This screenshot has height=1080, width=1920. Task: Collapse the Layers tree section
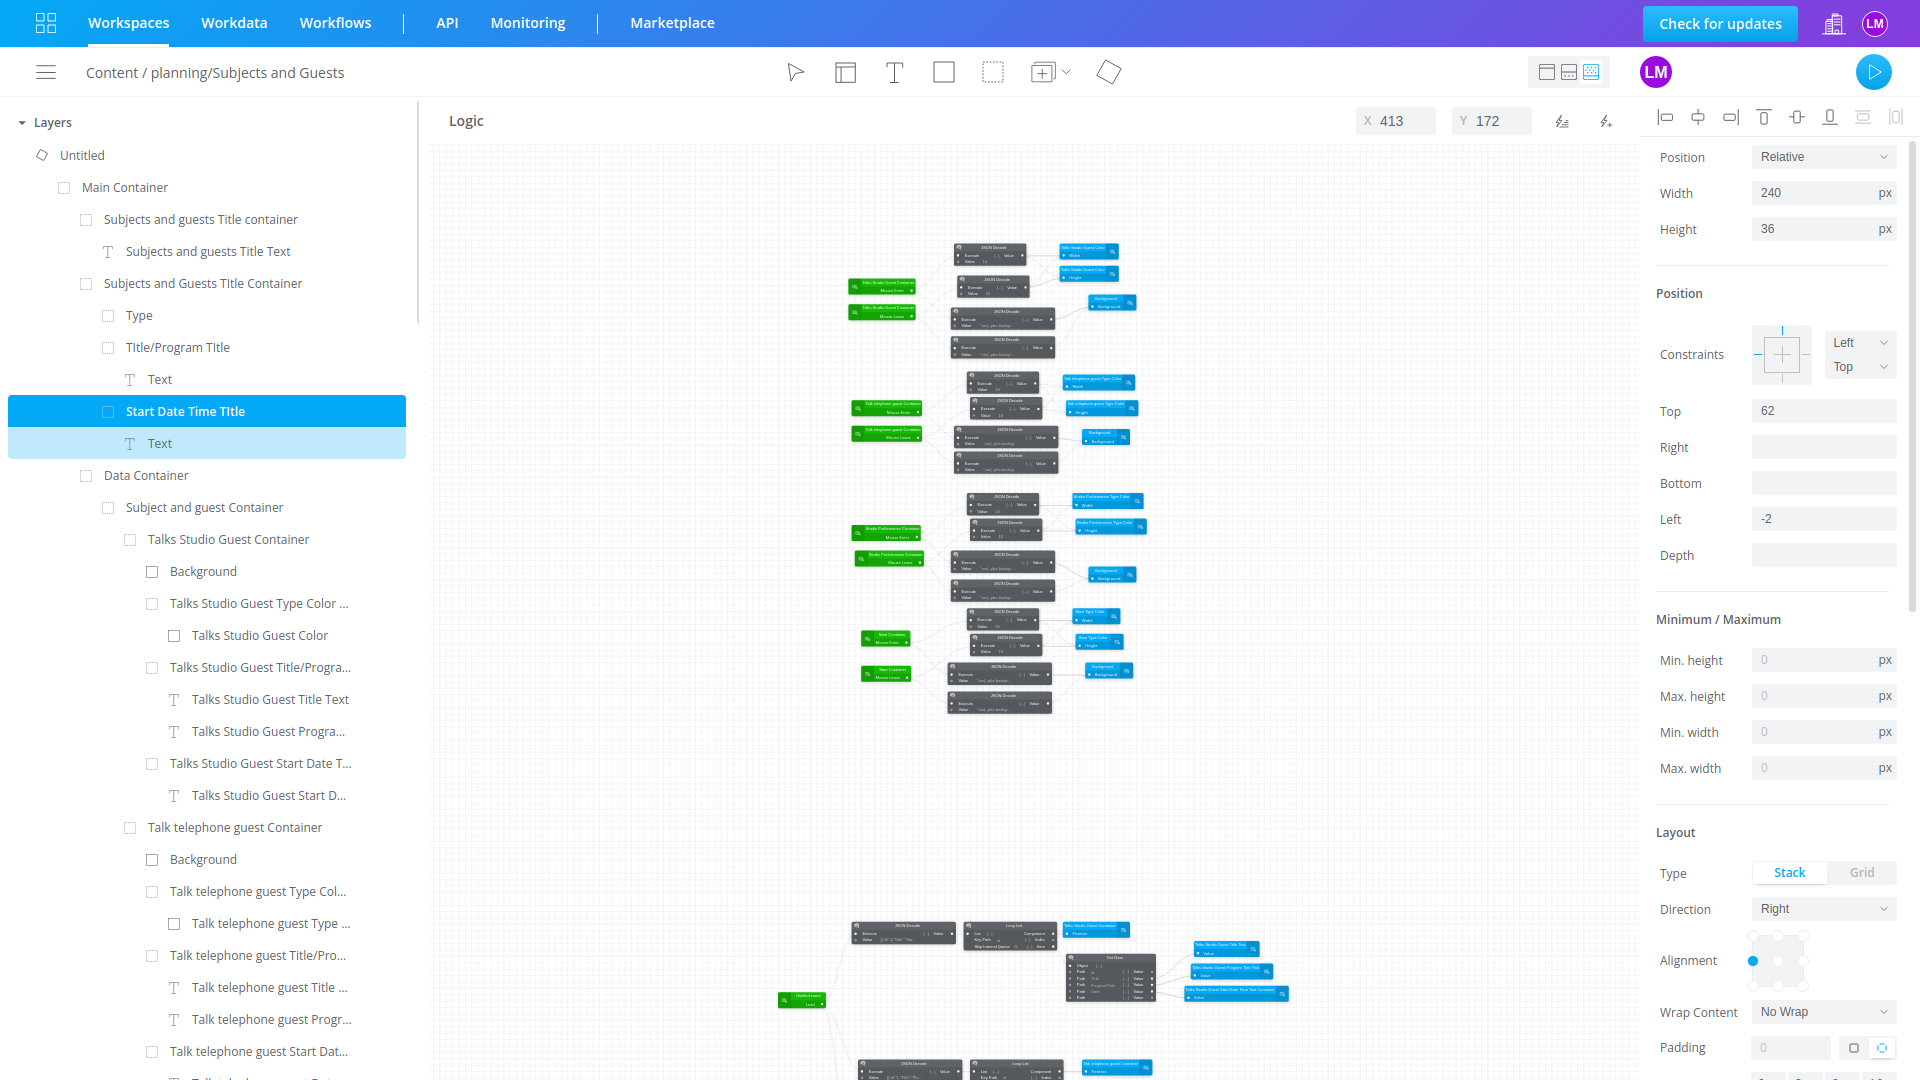click(x=22, y=123)
